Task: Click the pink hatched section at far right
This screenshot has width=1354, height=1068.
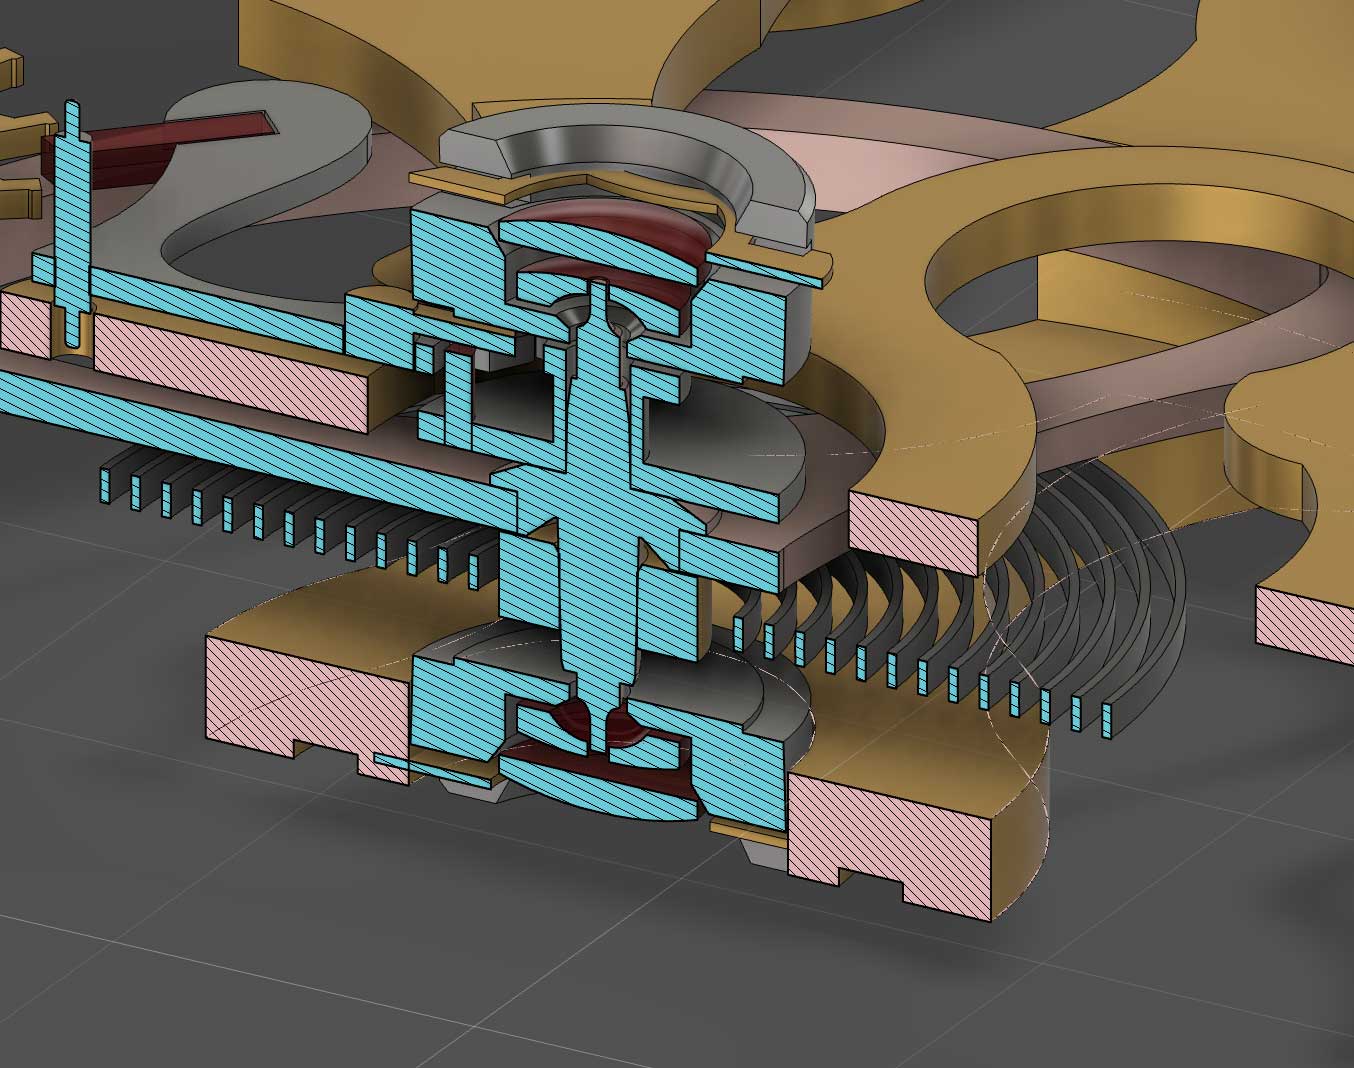Action: [1300, 620]
